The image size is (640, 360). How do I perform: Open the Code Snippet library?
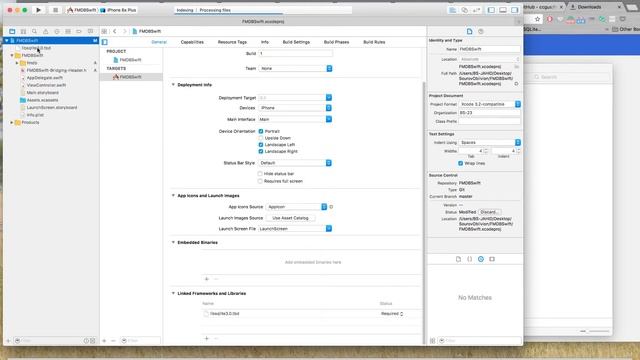[x=469, y=259]
